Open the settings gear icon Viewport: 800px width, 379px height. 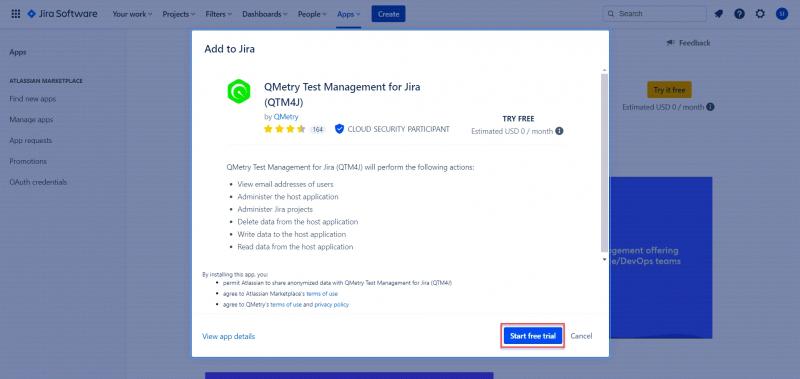(x=760, y=14)
